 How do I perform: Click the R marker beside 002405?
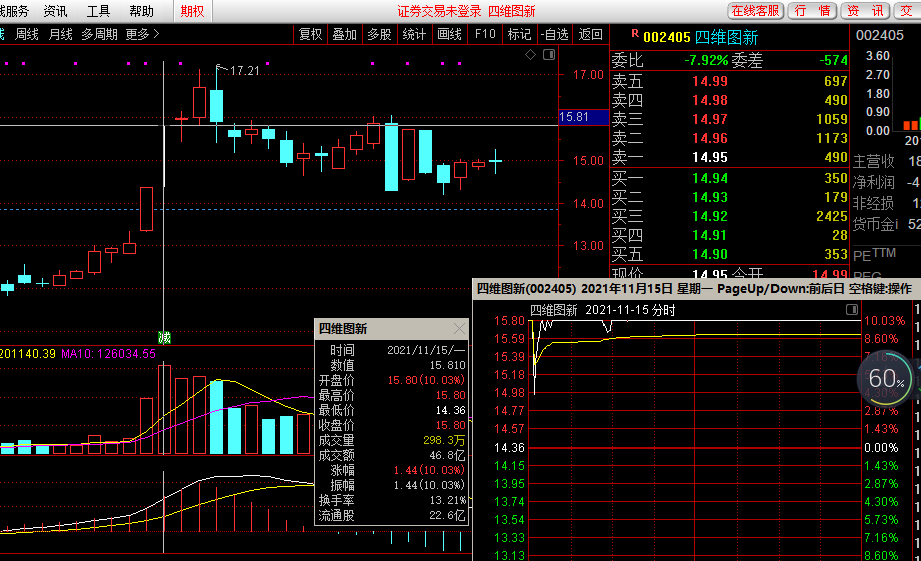(x=635, y=34)
